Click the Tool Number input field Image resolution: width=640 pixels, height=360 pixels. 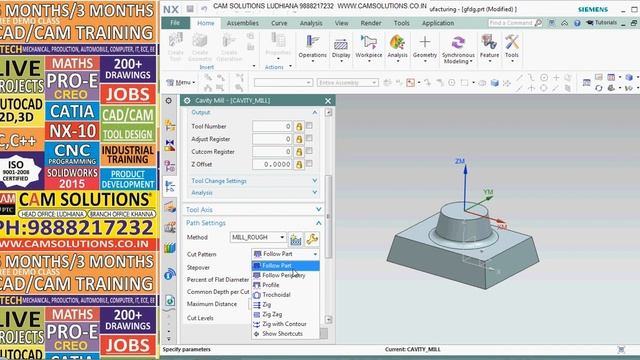coord(272,127)
